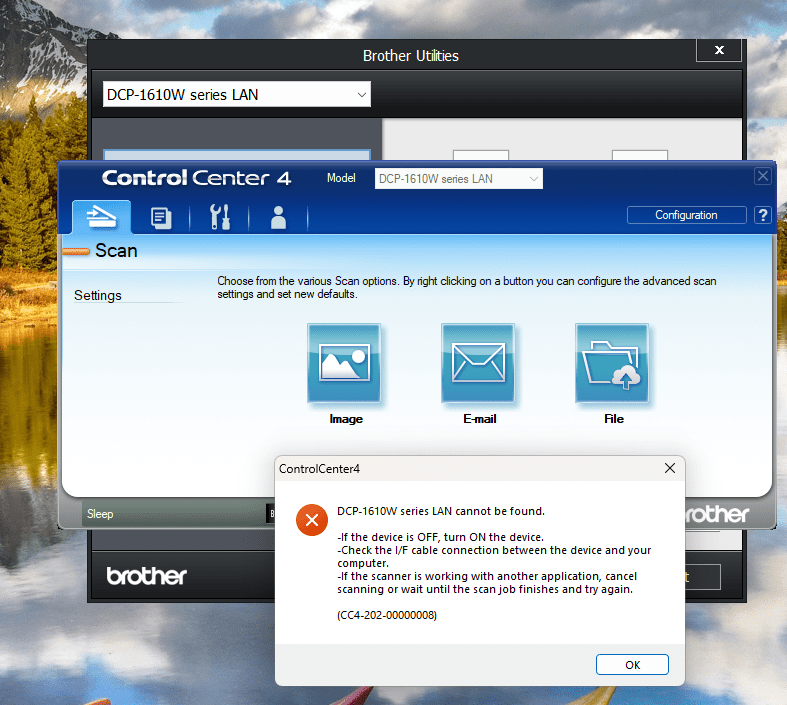Click the brother logo in Brother Utilities

(x=147, y=576)
